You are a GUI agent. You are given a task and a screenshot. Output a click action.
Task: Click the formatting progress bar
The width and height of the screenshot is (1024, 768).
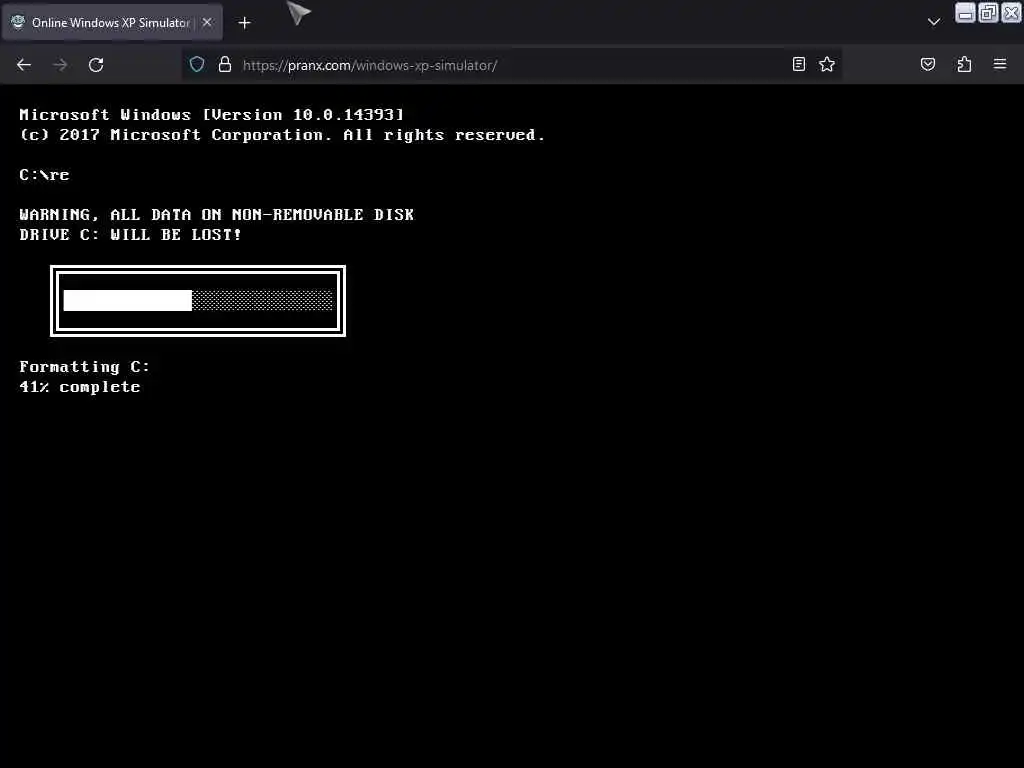[198, 300]
